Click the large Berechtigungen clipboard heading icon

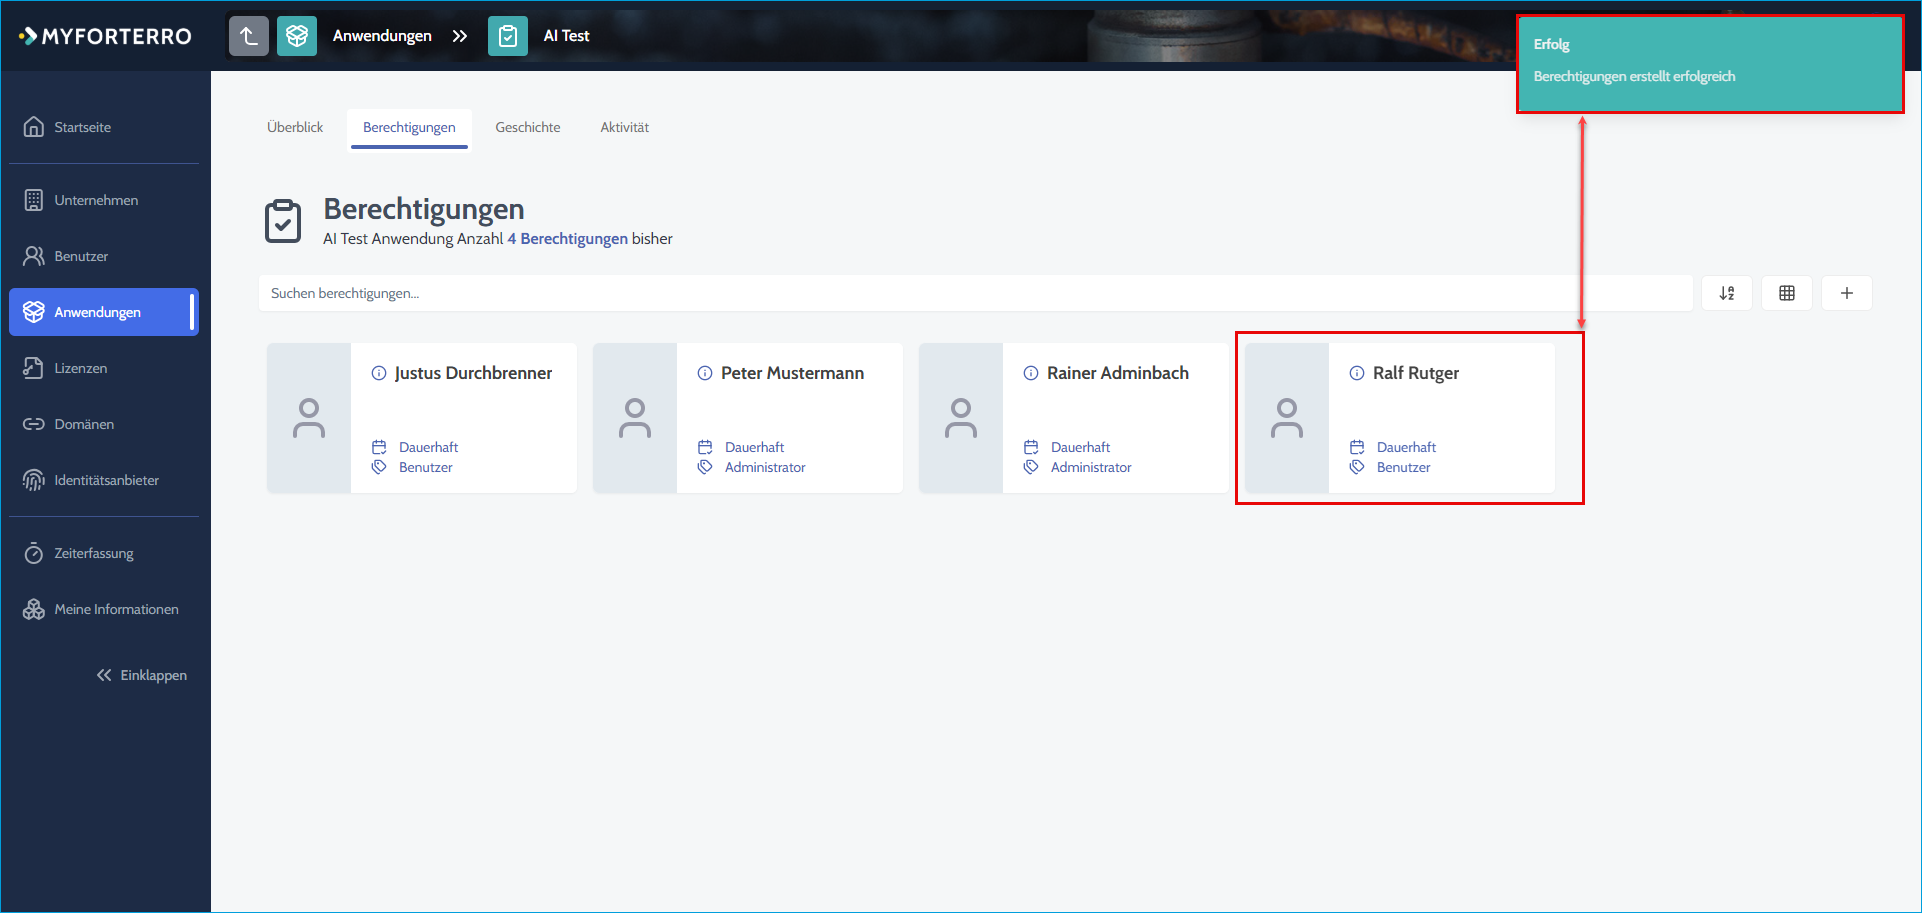(283, 221)
